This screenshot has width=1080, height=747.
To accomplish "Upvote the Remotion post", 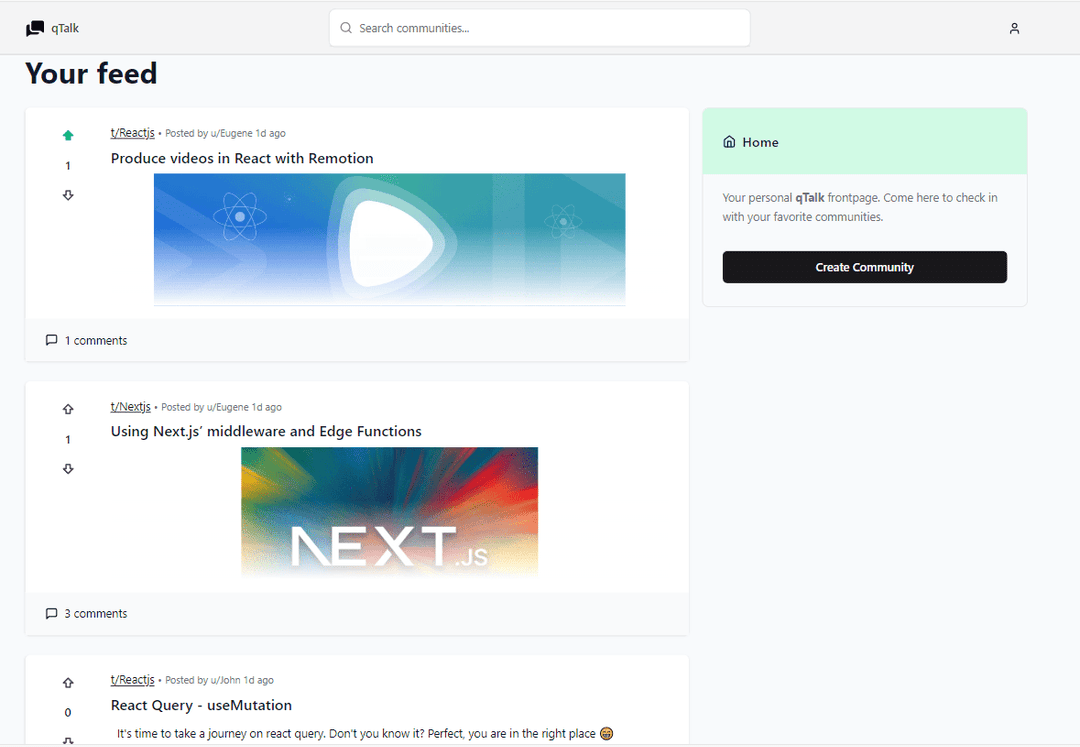I will click(x=68, y=135).
